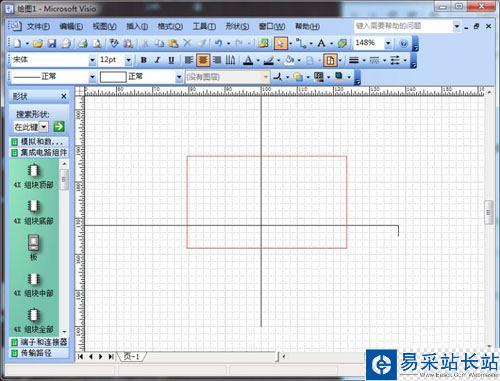Click the font color A icon
The width and height of the screenshot is (500, 381).
(248, 60)
